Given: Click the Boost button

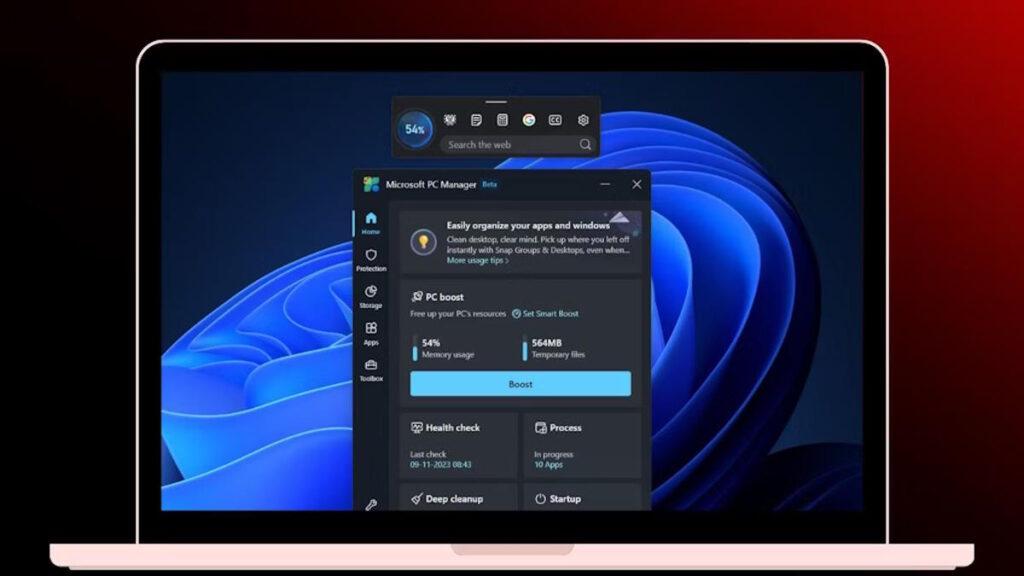Looking at the screenshot, I should pos(520,384).
